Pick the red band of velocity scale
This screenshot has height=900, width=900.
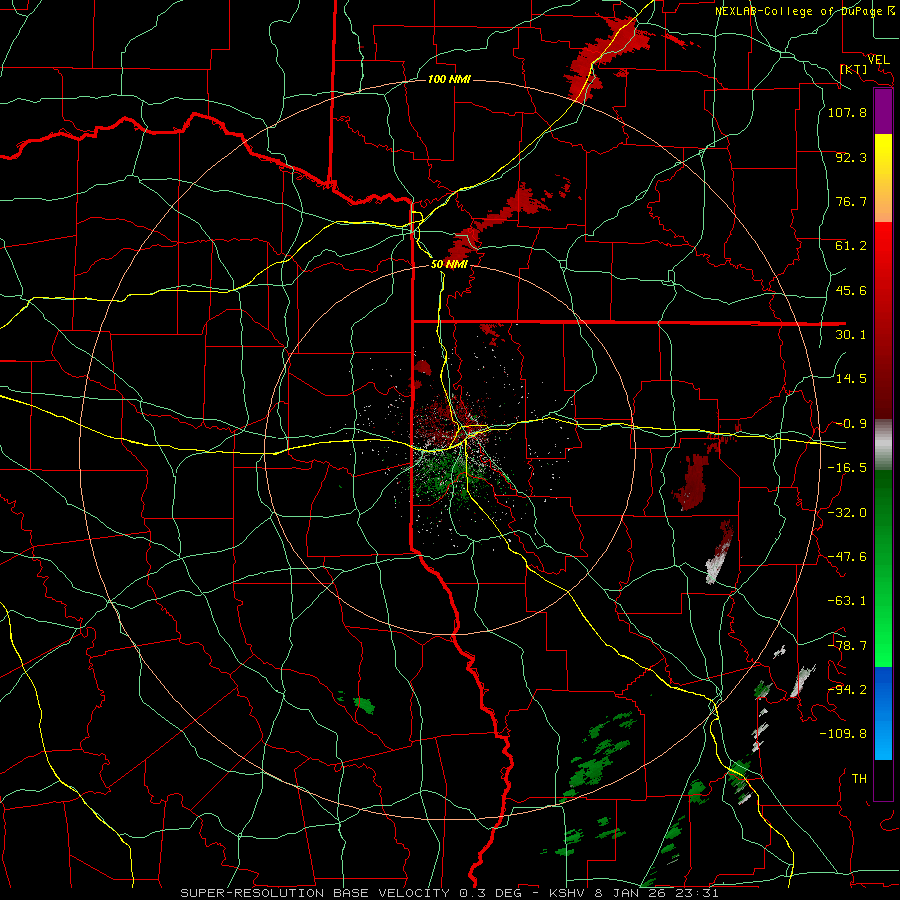point(883,320)
